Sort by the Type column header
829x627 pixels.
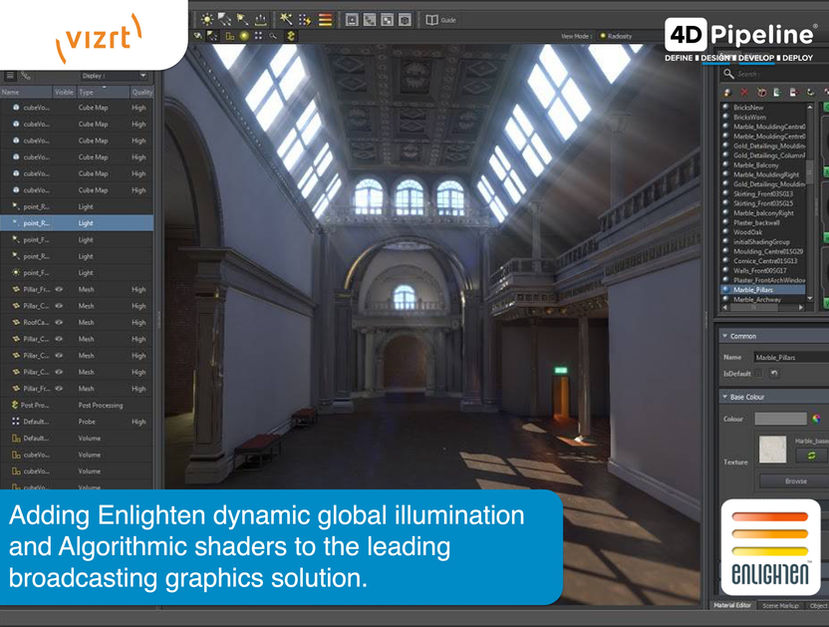coord(103,92)
